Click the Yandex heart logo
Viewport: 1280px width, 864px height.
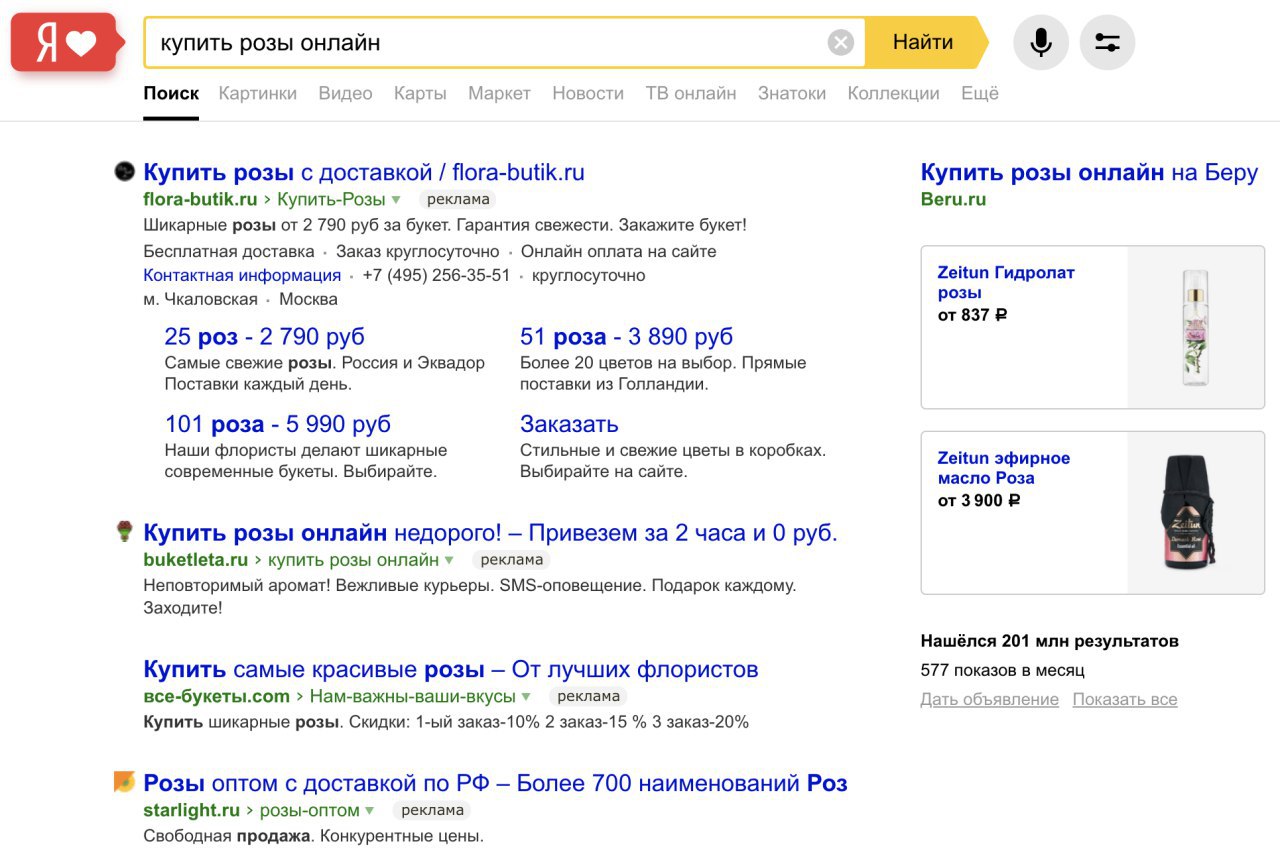pyautogui.click(x=65, y=43)
